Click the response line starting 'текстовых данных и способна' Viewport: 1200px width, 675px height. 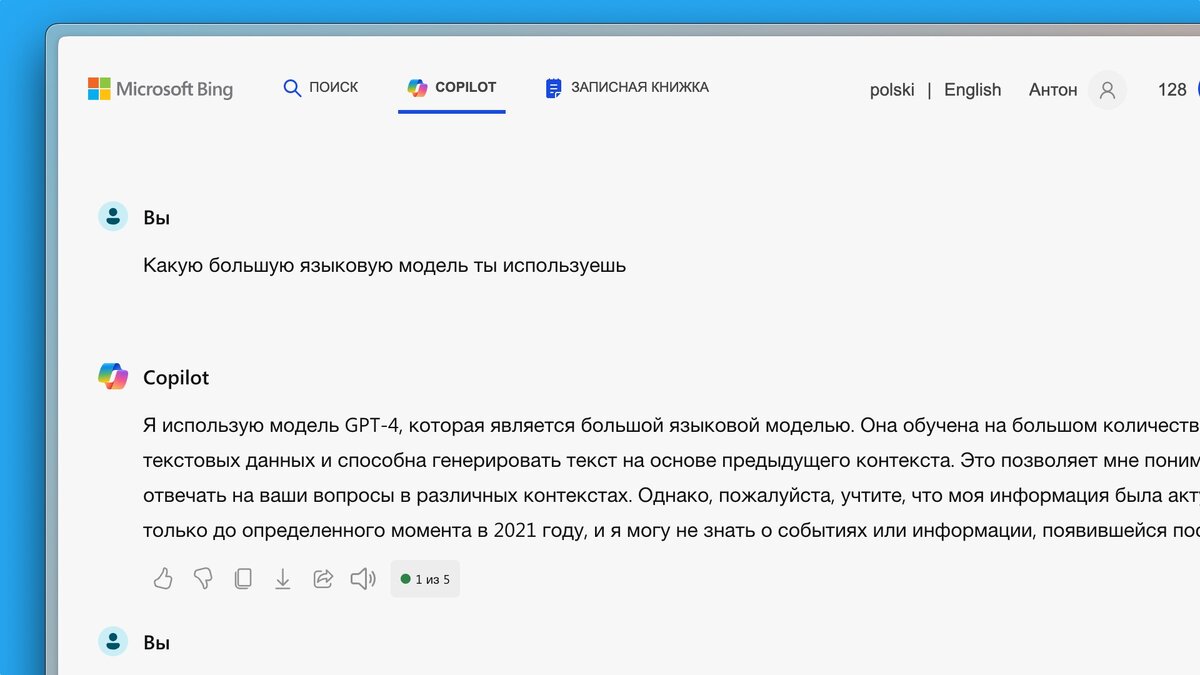click(671, 461)
